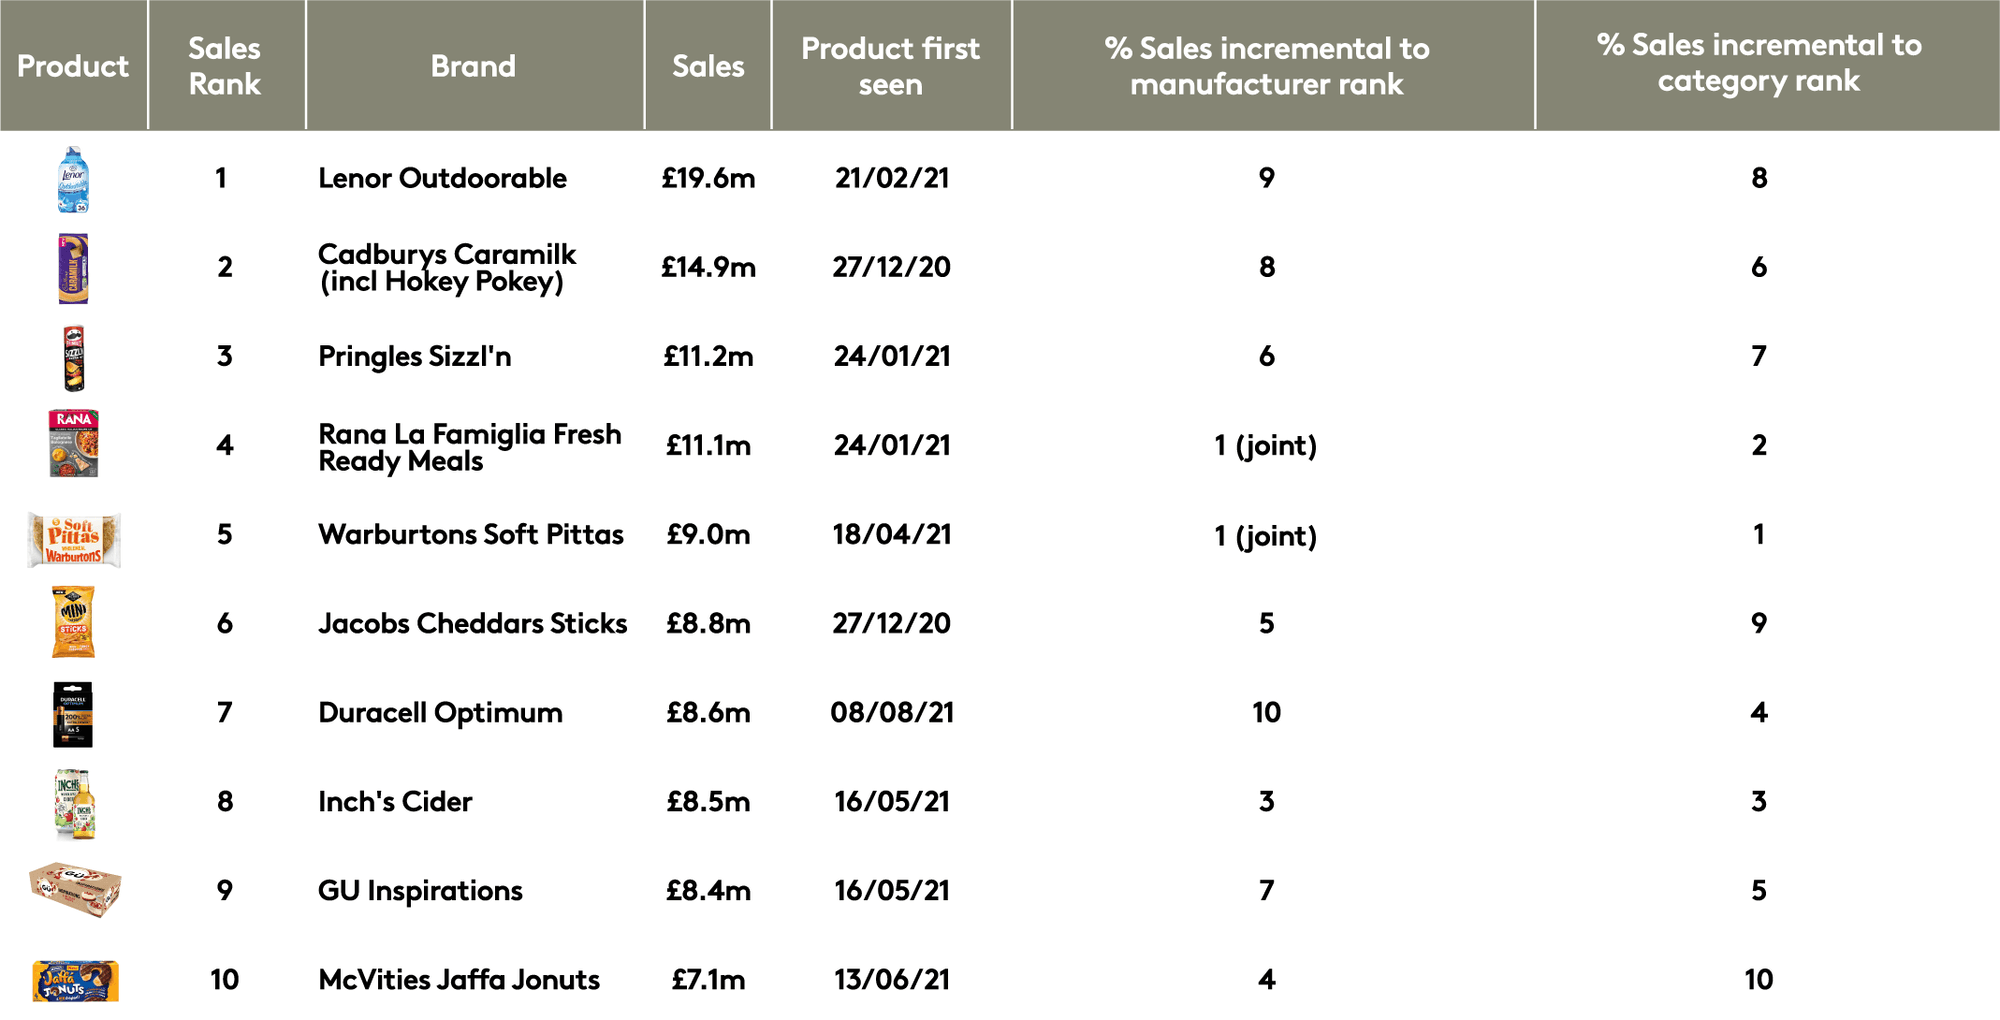Select the McVities Jaffa Jonuts pack image
Viewport: 2000px width, 1020px height.
(x=75, y=981)
